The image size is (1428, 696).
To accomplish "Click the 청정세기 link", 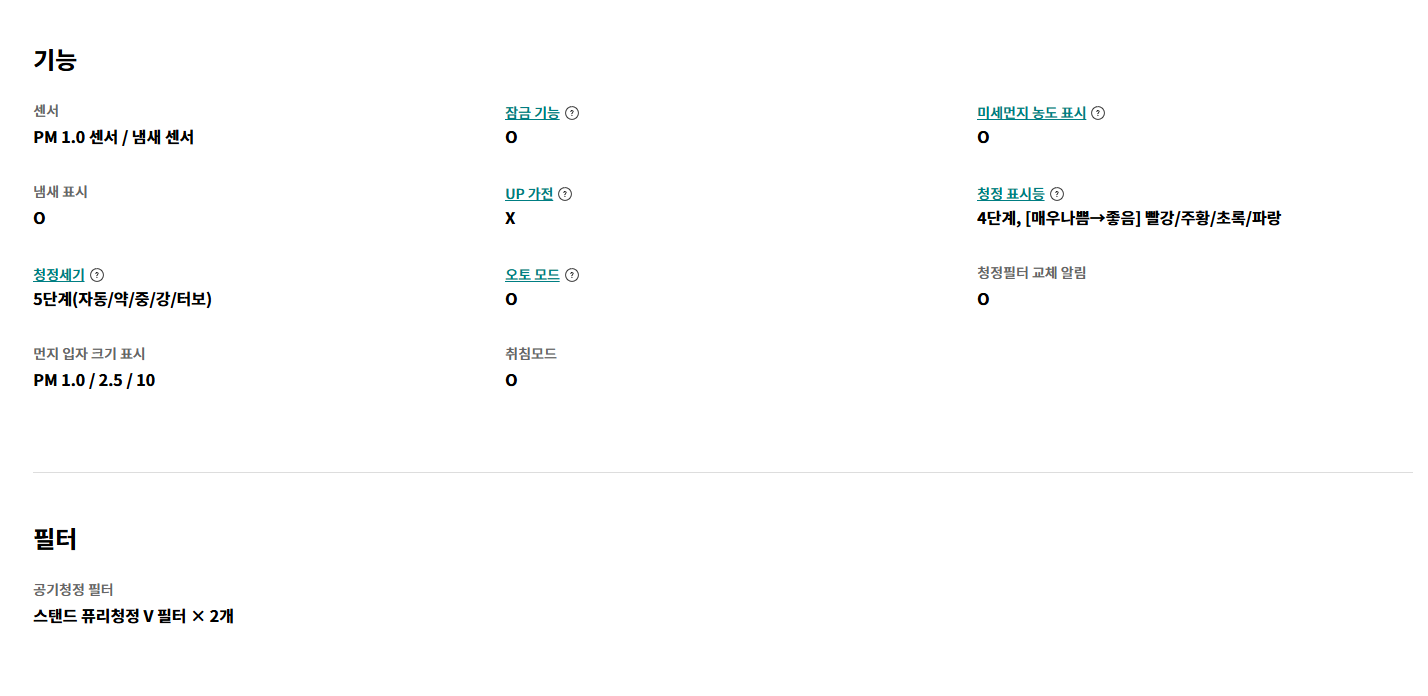I will coord(59,275).
